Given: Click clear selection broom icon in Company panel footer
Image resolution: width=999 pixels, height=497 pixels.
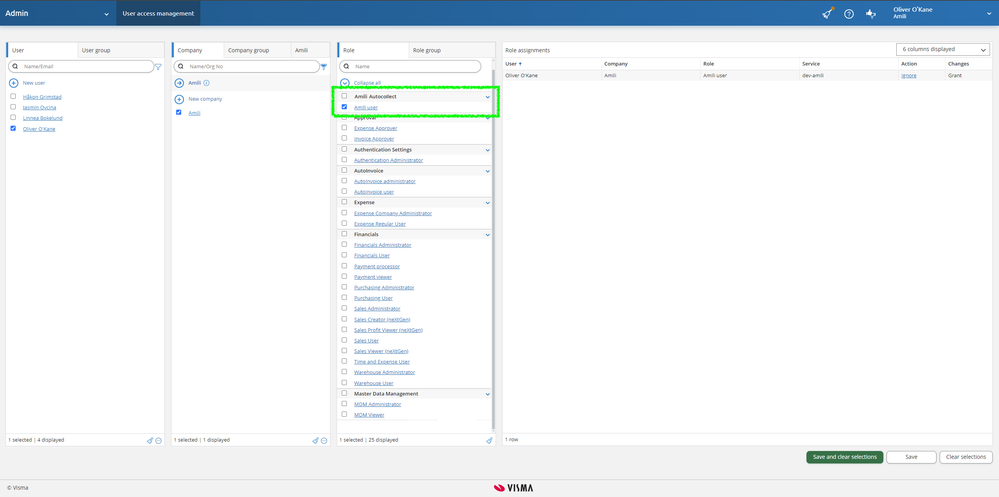Looking at the screenshot, I should [x=315, y=440].
